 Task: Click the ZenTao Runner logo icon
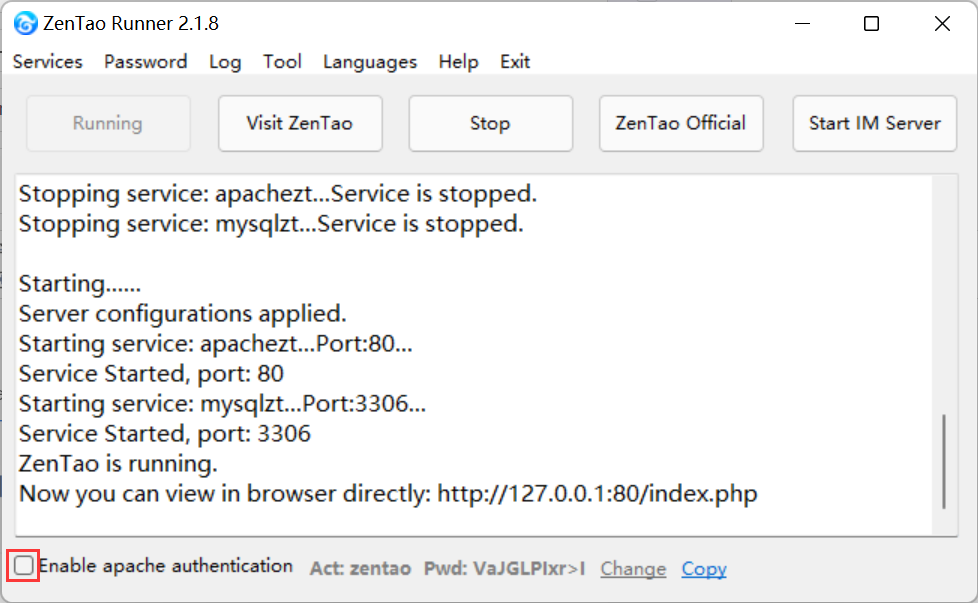pyautogui.click(x=25, y=24)
